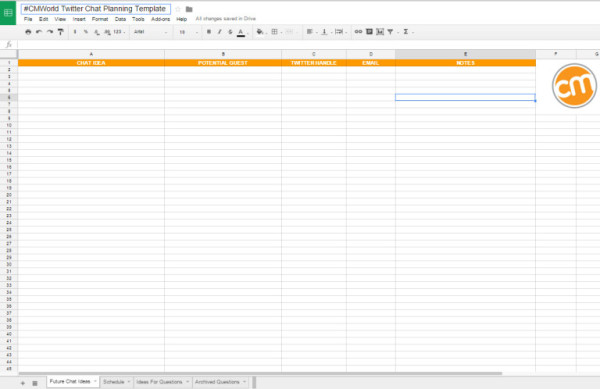600x389 pixels.
Task: Select the POTENTIAL GUEST header cell
Action: pos(223,63)
